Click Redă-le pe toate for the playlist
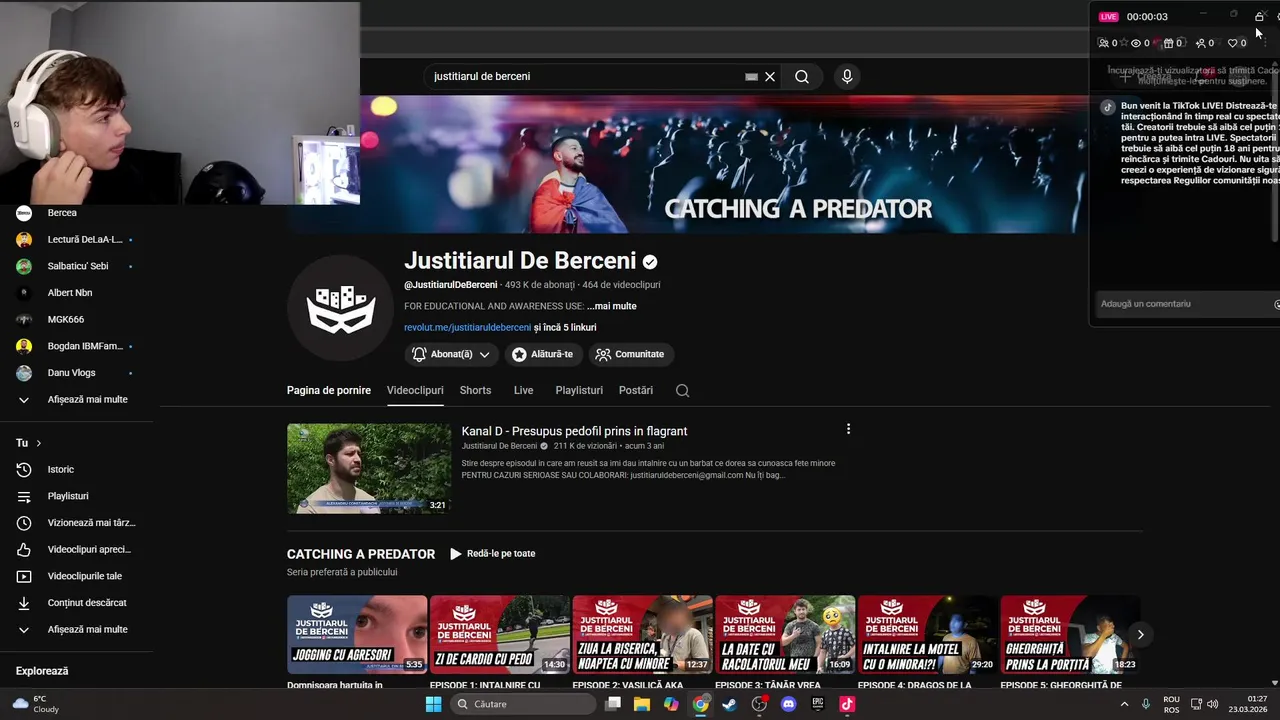This screenshot has height=720, width=1280. [492, 554]
